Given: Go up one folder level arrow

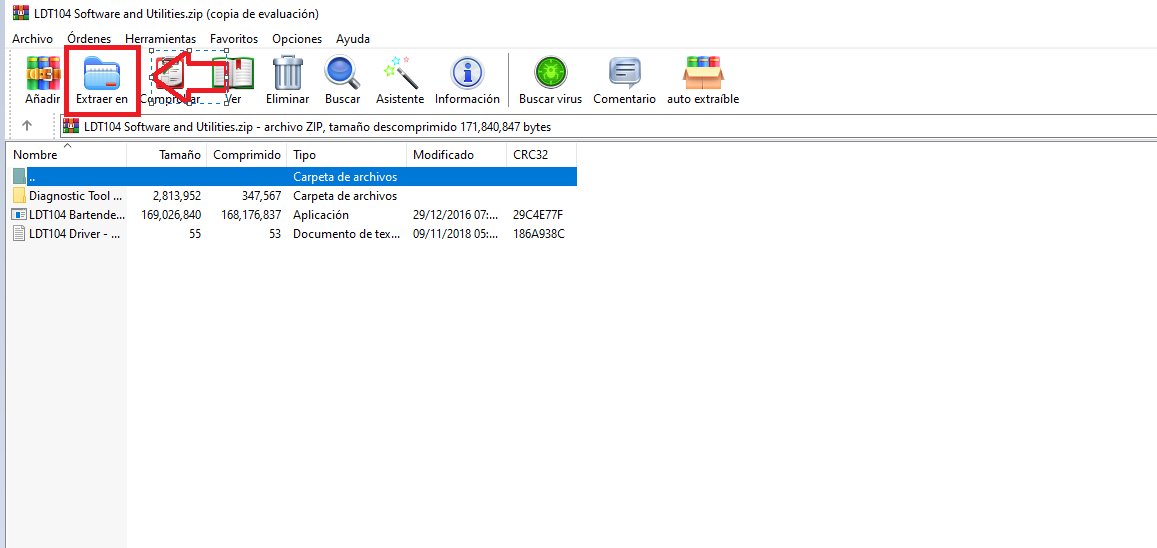Looking at the screenshot, I should click(x=27, y=126).
